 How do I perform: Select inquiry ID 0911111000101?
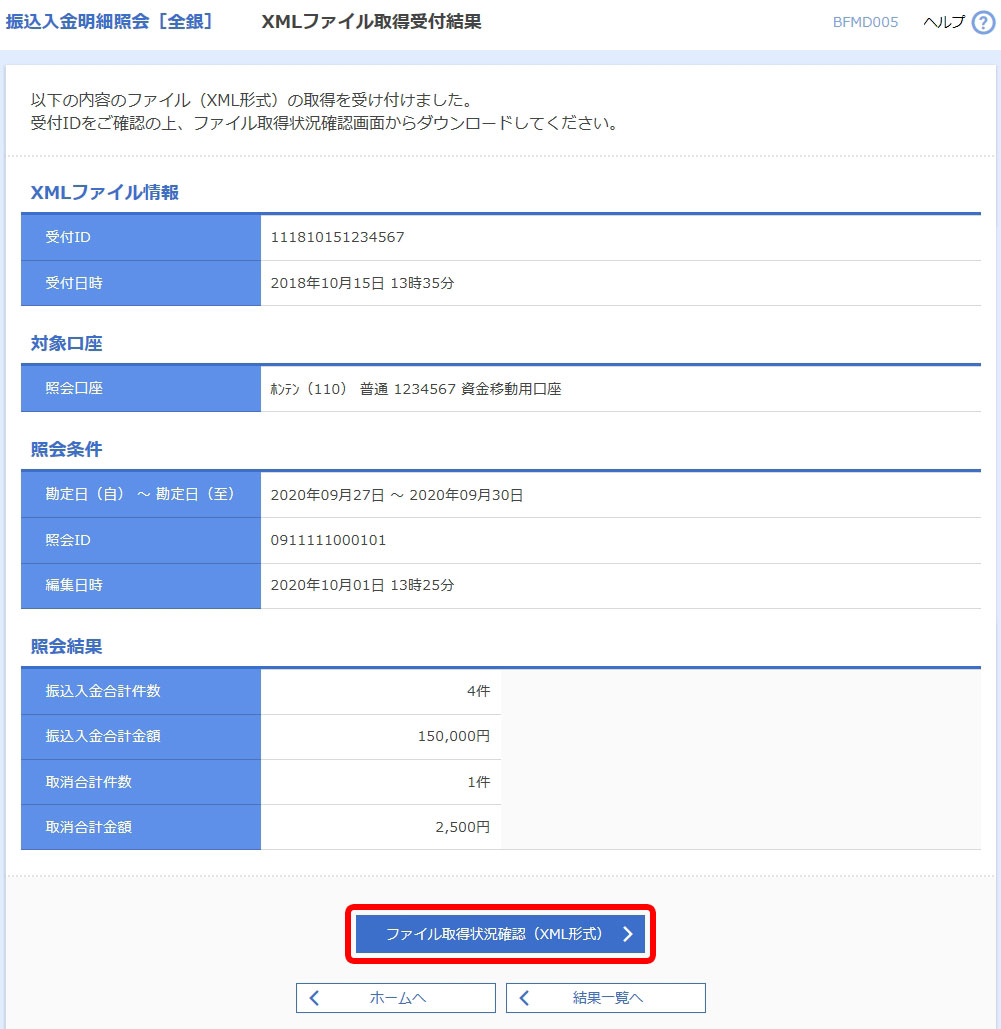tap(328, 540)
